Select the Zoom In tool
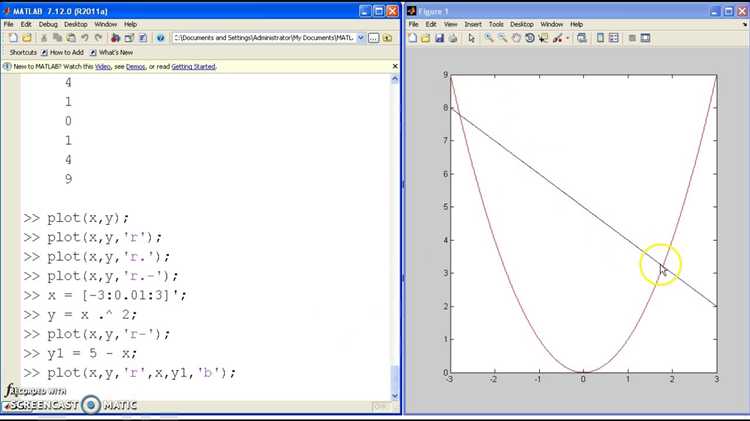 pyautogui.click(x=489, y=38)
